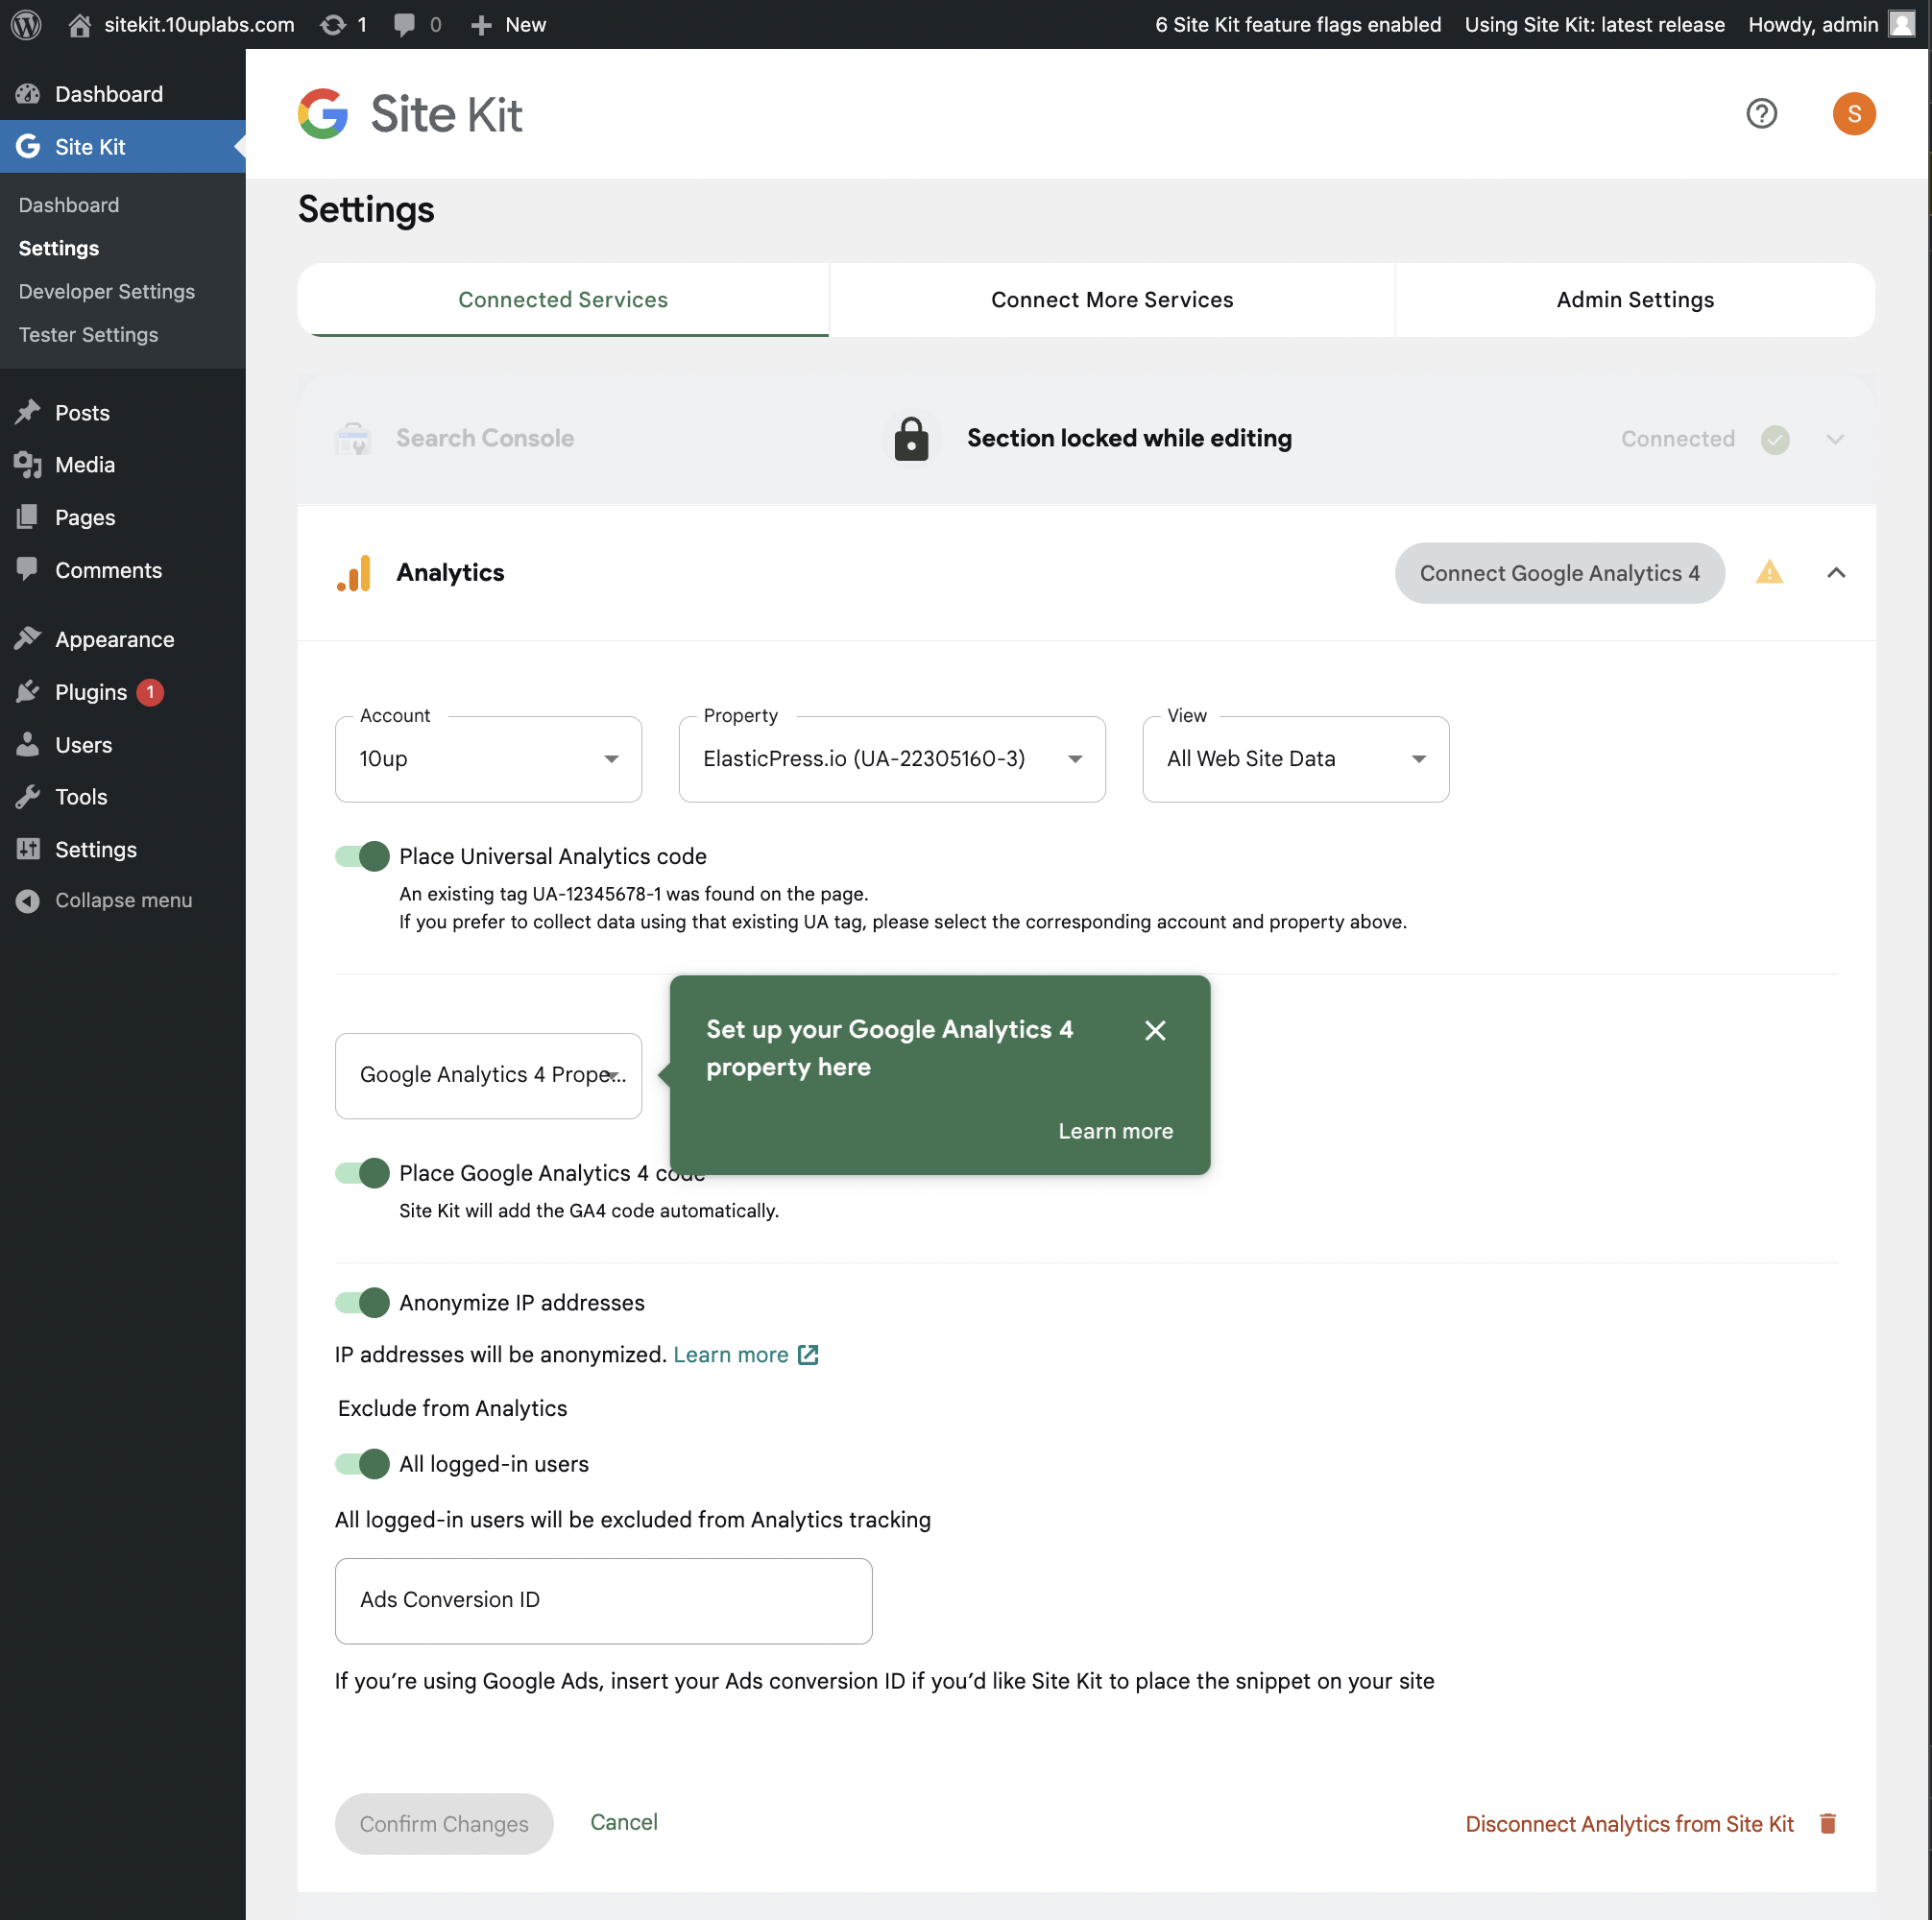Click the Users person icon
Viewport: 1932px width, 1920px height.
pos(28,744)
